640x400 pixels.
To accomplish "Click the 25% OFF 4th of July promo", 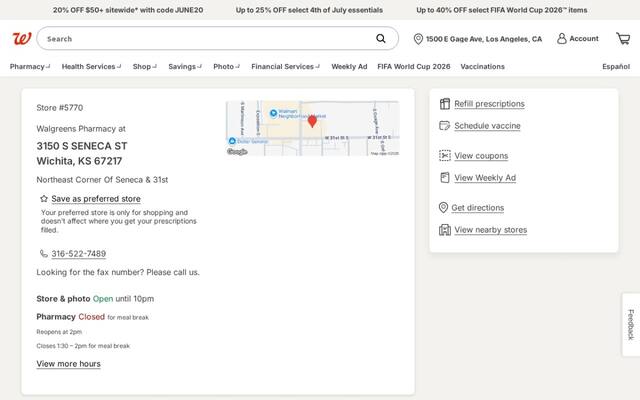I will click(309, 10).
